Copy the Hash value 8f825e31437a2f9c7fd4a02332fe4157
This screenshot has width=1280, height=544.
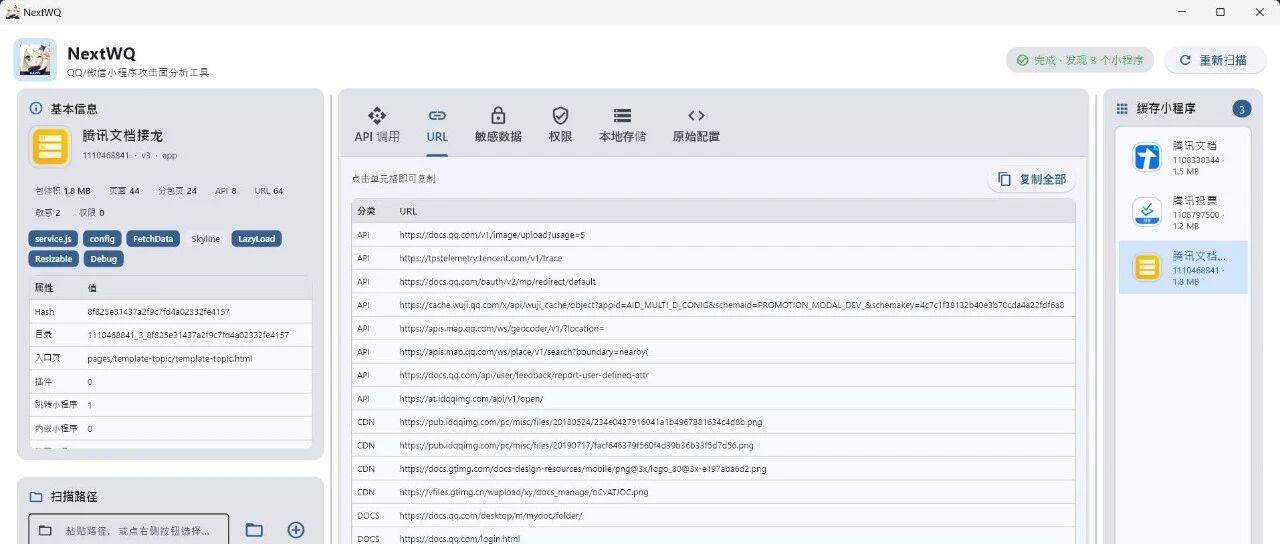point(158,311)
